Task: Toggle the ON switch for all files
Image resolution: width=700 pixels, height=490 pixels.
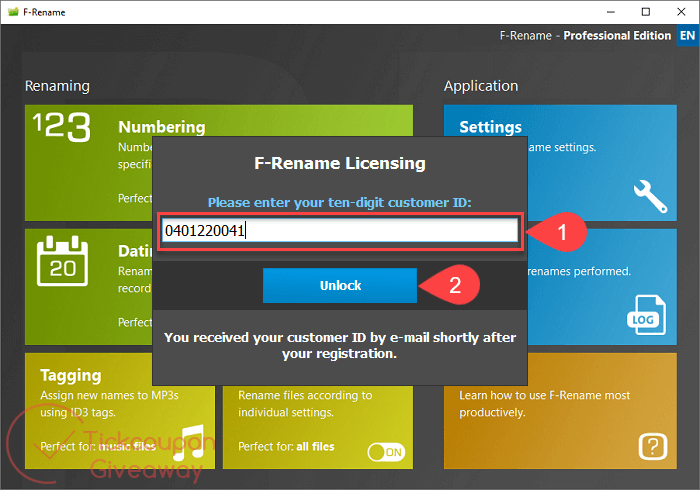Action: [386, 452]
